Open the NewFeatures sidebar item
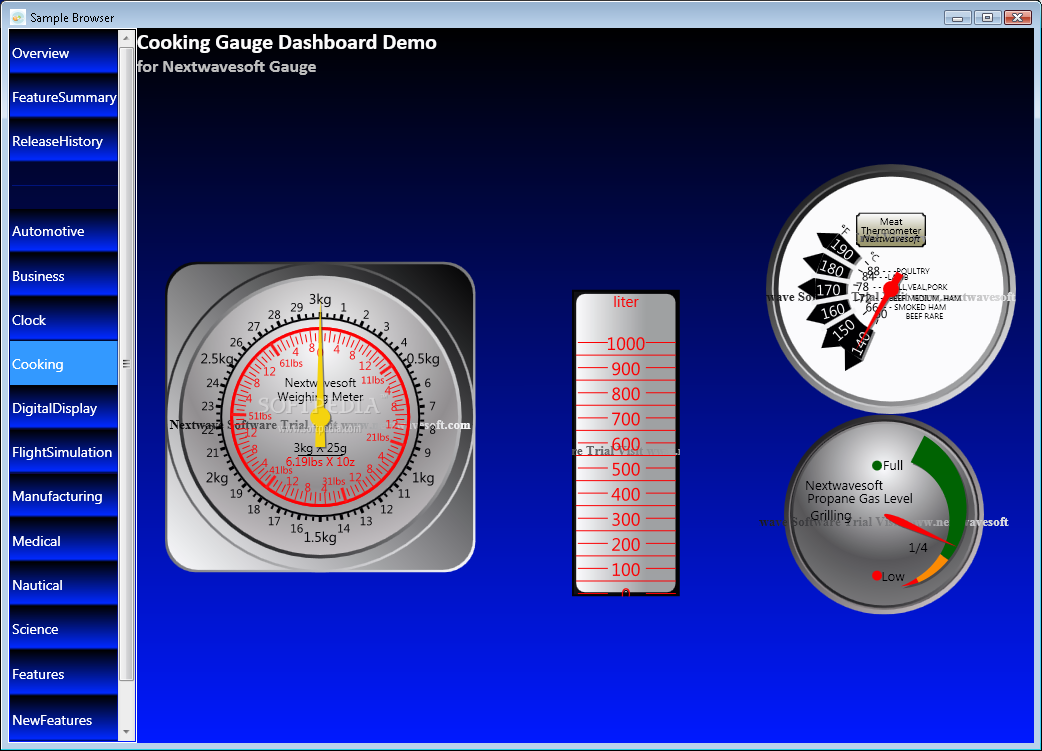Image resolution: width=1042 pixels, height=751 pixels. 64,720
